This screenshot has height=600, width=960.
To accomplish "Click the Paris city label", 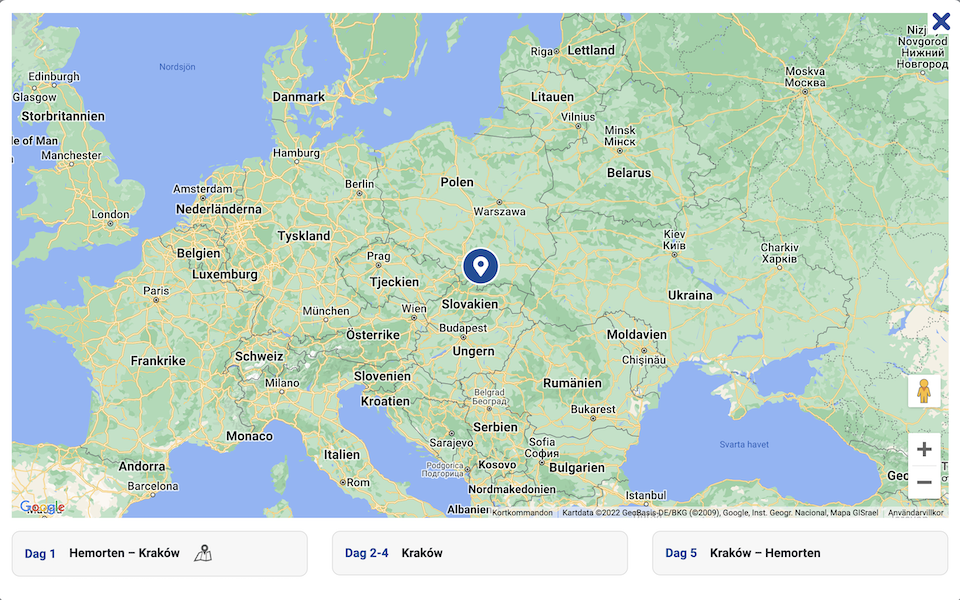I will 156,290.
